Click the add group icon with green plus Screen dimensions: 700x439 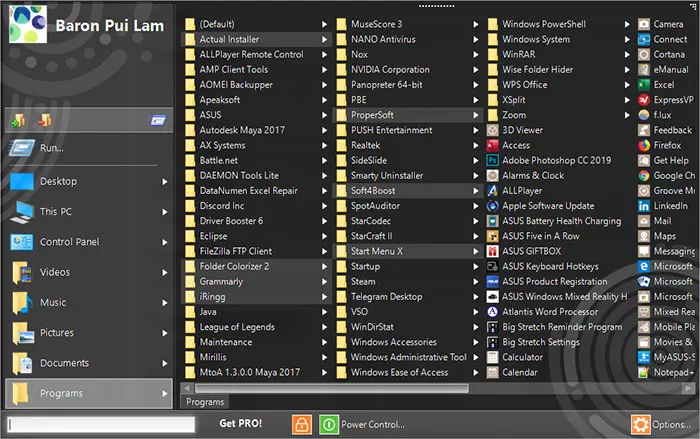click(18, 120)
